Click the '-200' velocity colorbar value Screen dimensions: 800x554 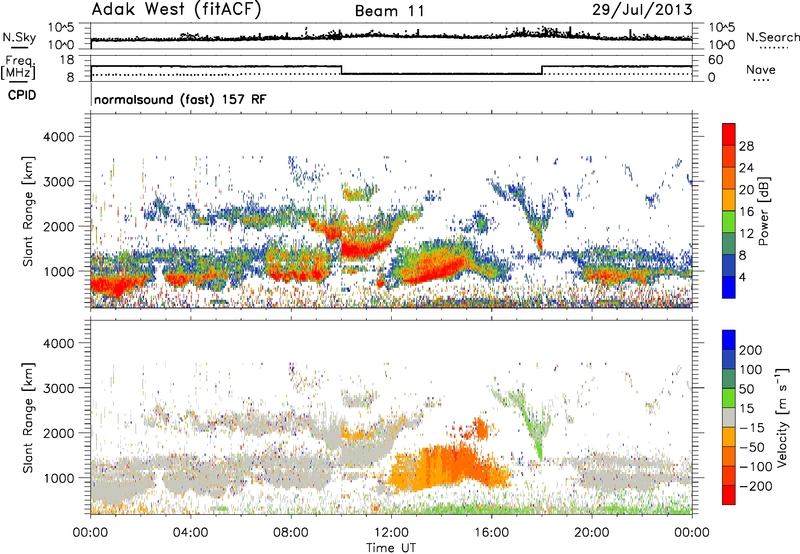(x=756, y=486)
